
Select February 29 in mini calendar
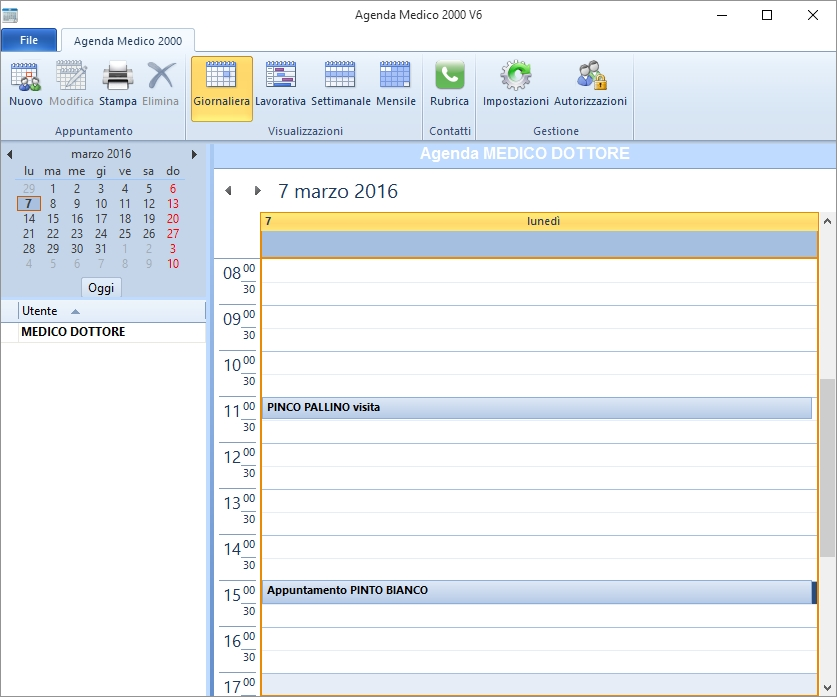pyautogui.click(x=29, y=188)
